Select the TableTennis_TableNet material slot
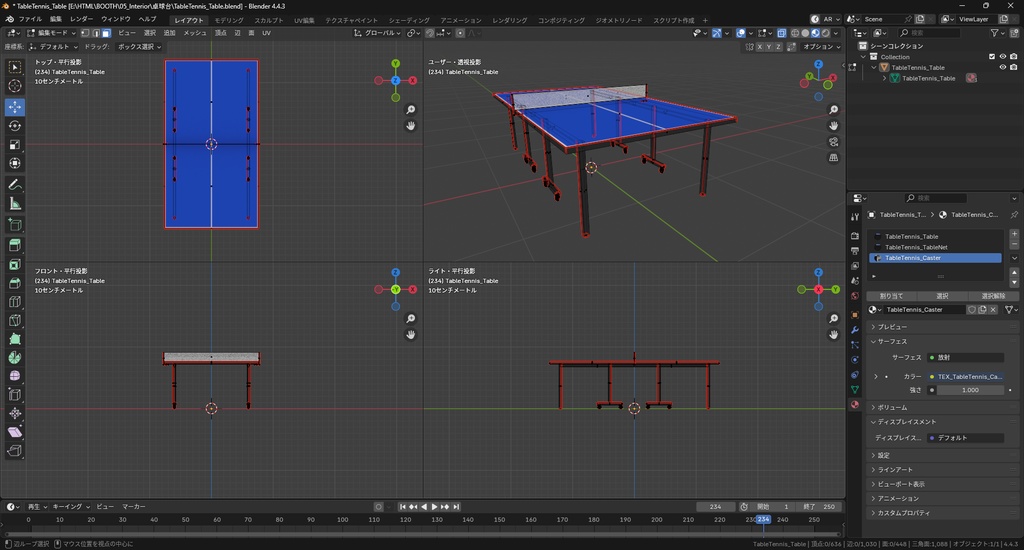The image size is (1024, 550). [916, 247]
